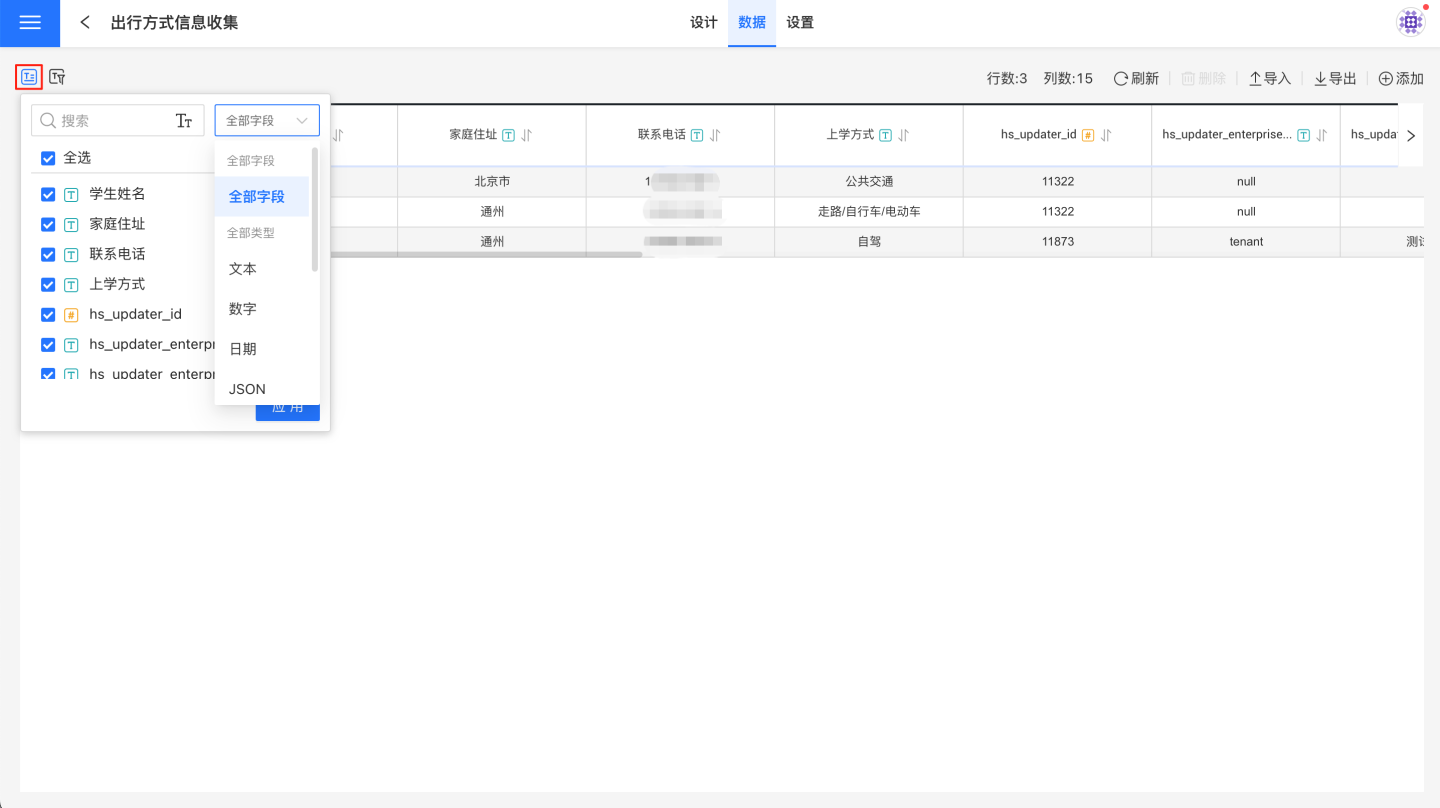Click the import (导入) icon
Screen dimensions: 1440x808
1255,78
